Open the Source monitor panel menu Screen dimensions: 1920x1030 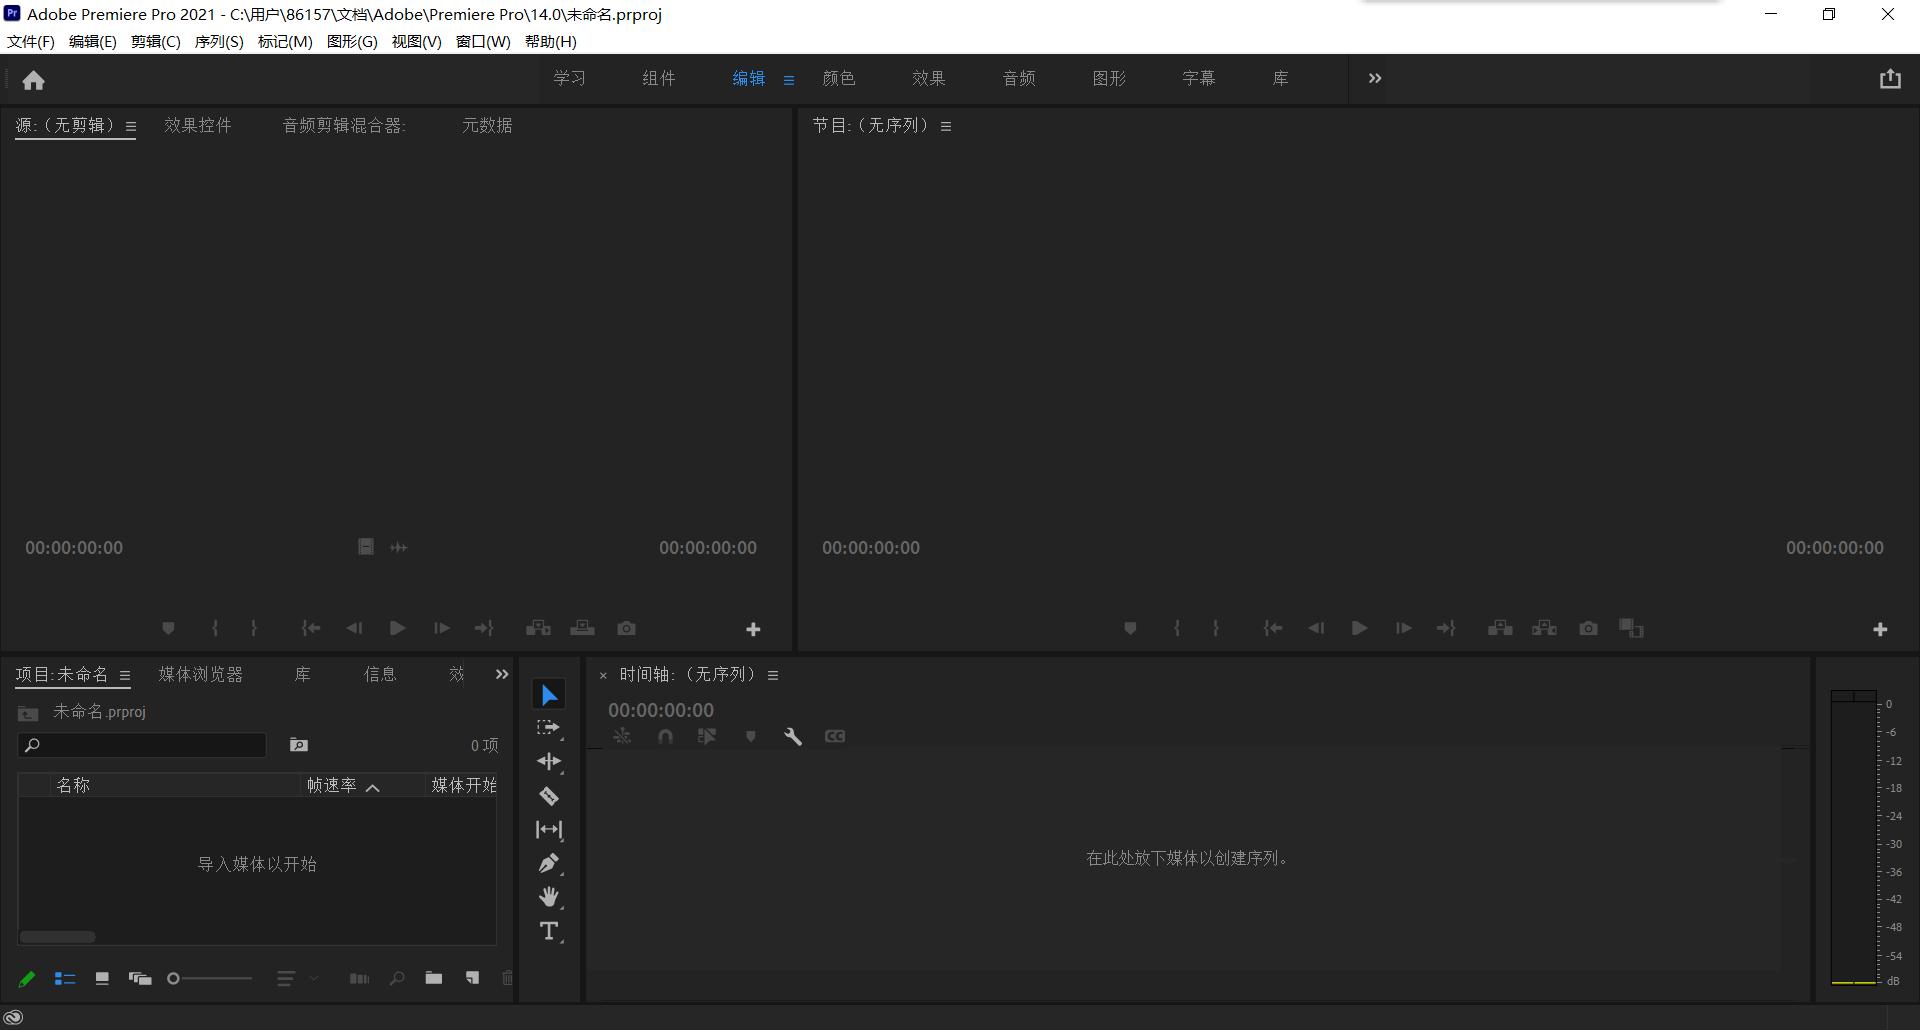tap(132, 126)
